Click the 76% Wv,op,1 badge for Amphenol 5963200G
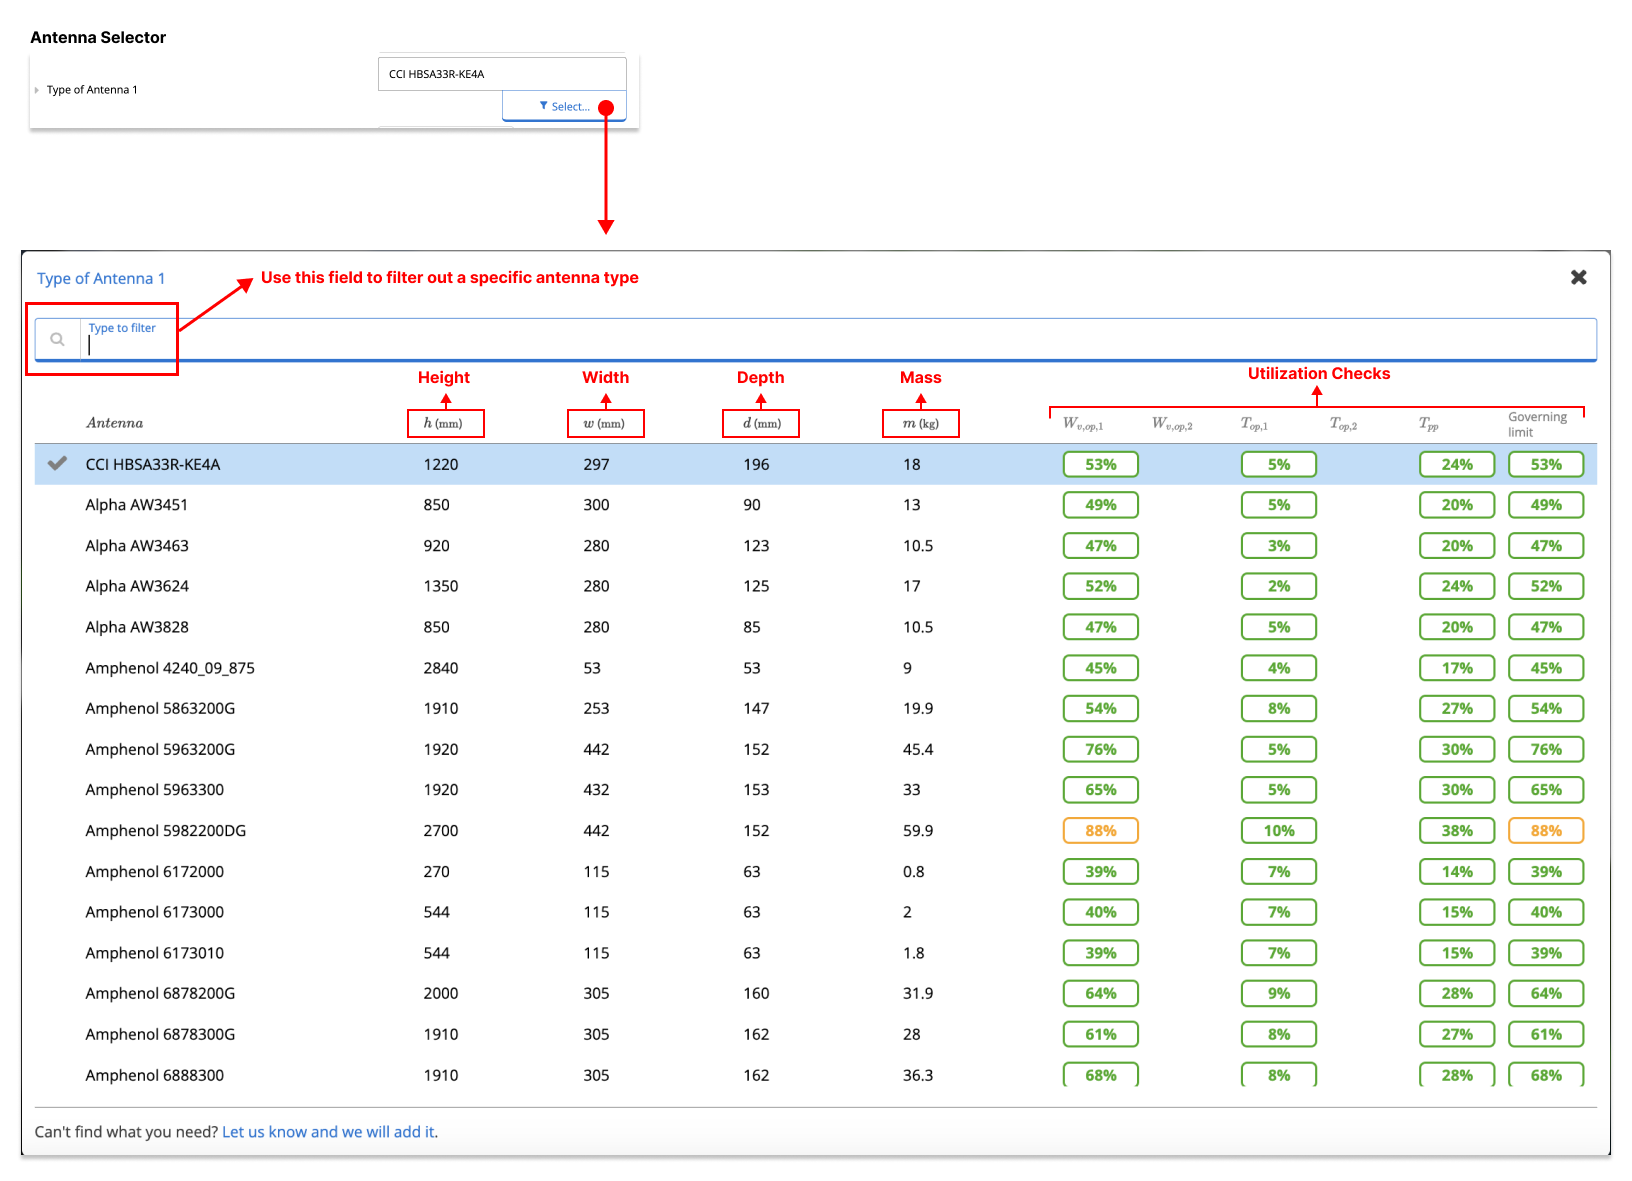Screen dimensions: 1632x1181 coord(1100,749)
